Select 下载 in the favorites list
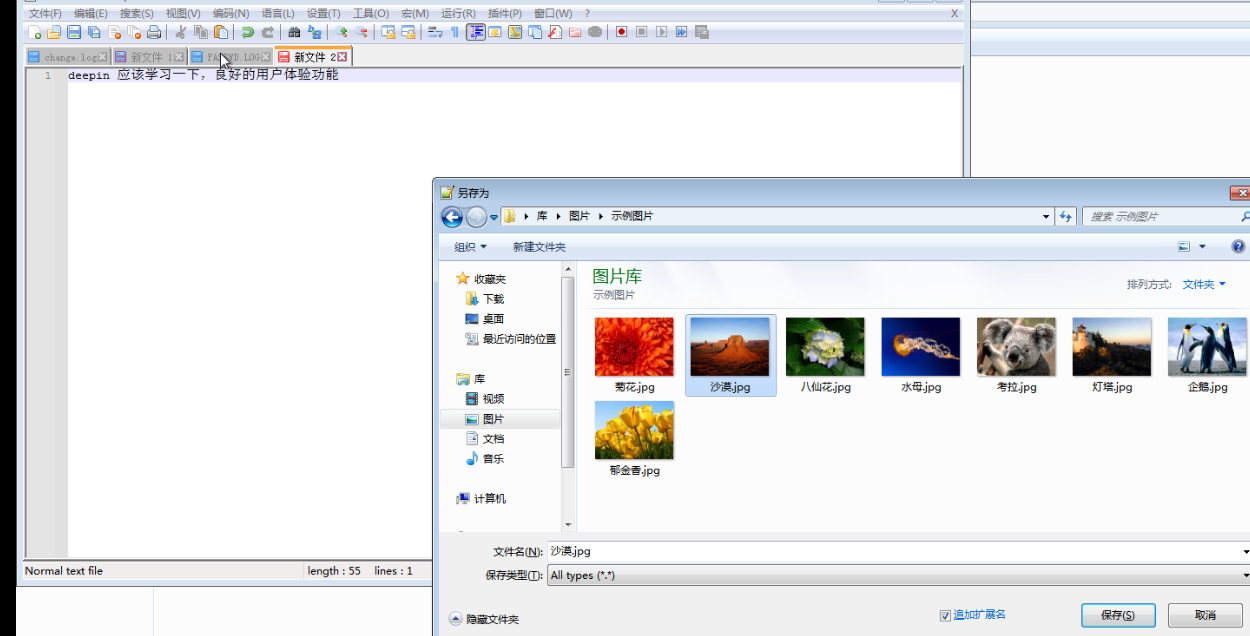 click(485, 299)
